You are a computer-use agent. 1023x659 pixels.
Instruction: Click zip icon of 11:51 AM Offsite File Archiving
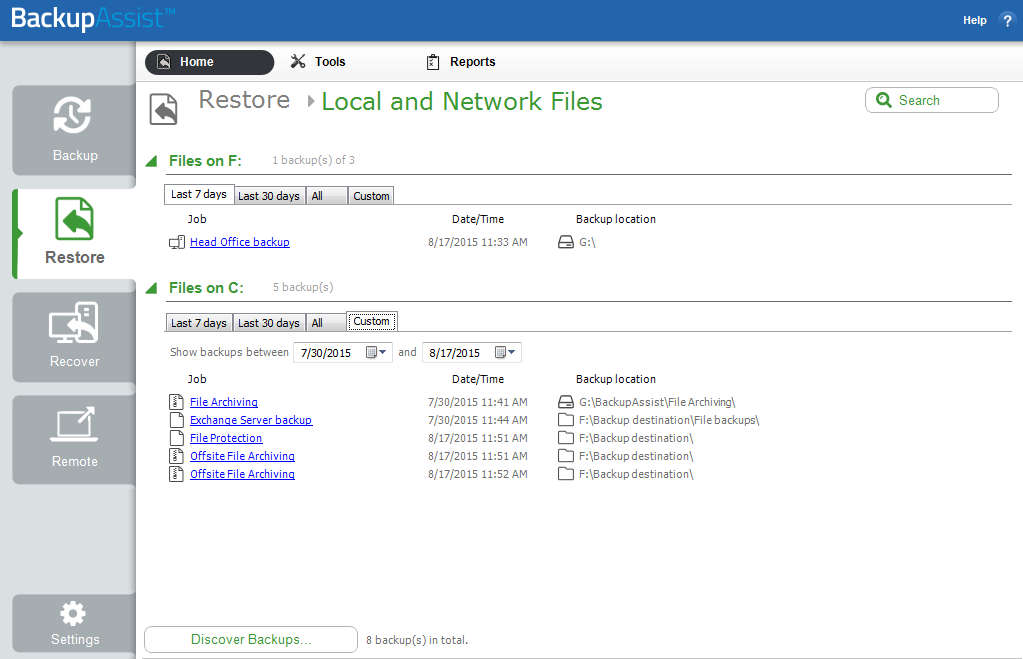pos(176,456)
